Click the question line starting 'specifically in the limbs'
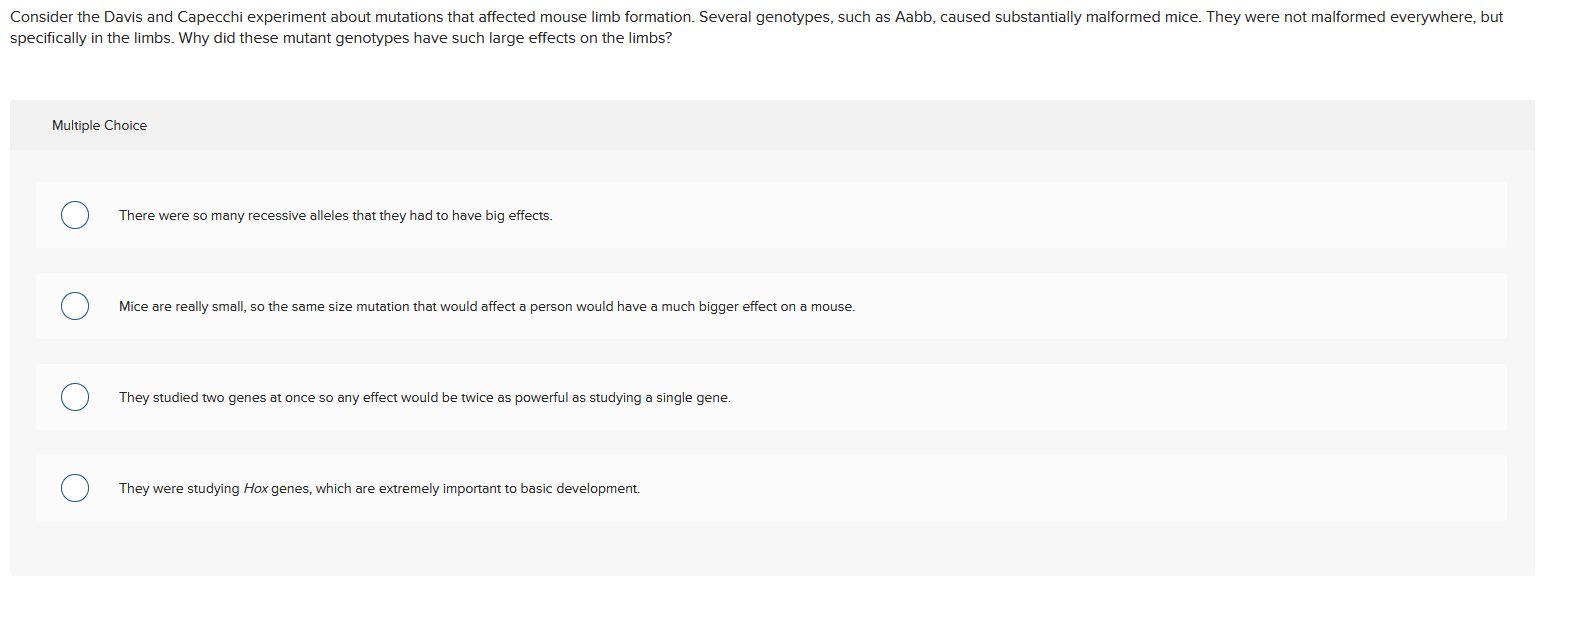 (341, 38)
